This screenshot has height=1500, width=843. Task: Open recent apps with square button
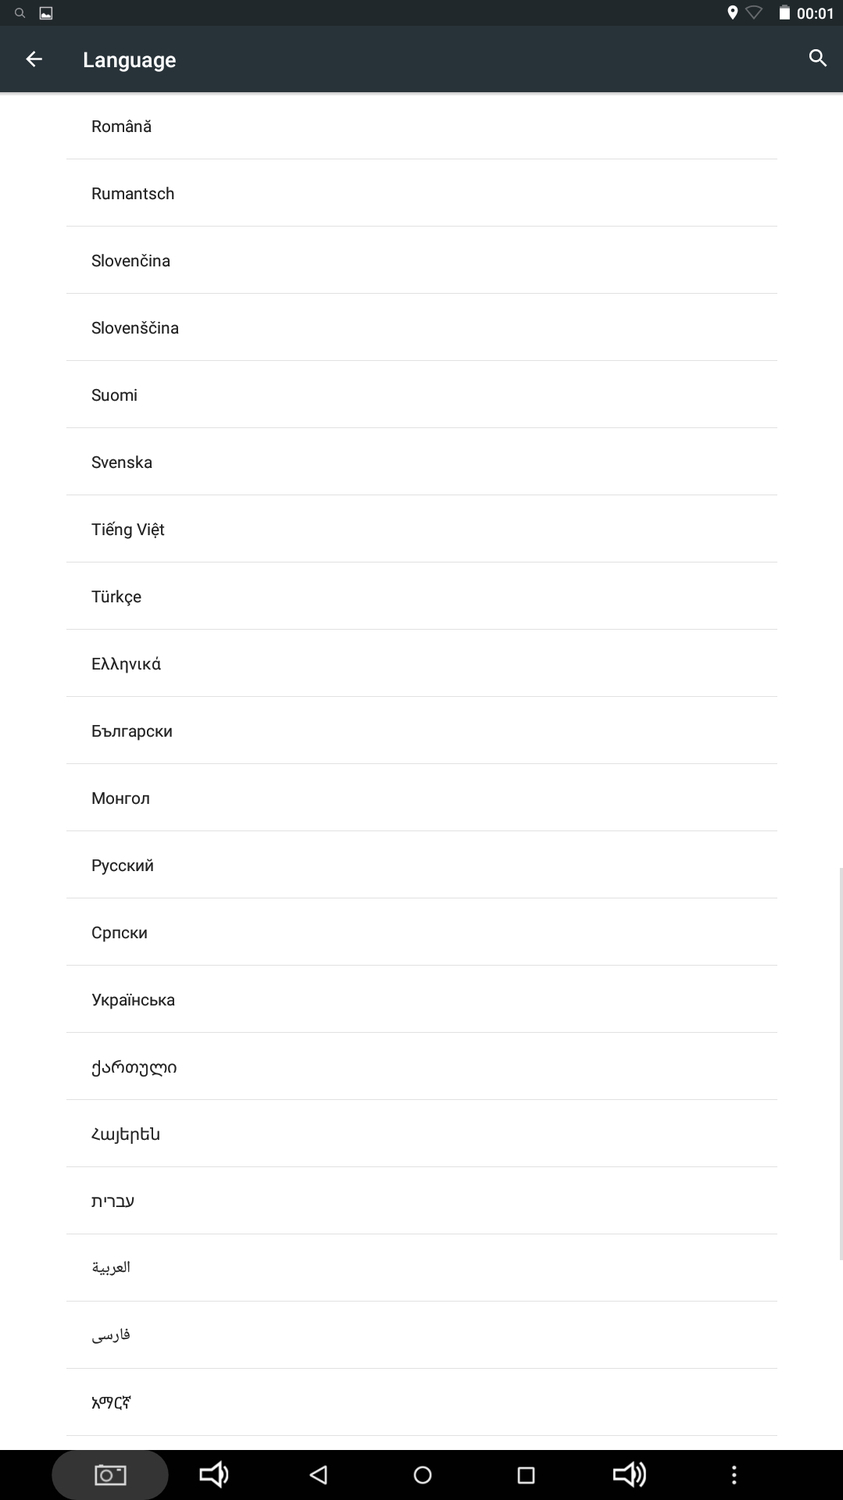tap(526, 1474)
